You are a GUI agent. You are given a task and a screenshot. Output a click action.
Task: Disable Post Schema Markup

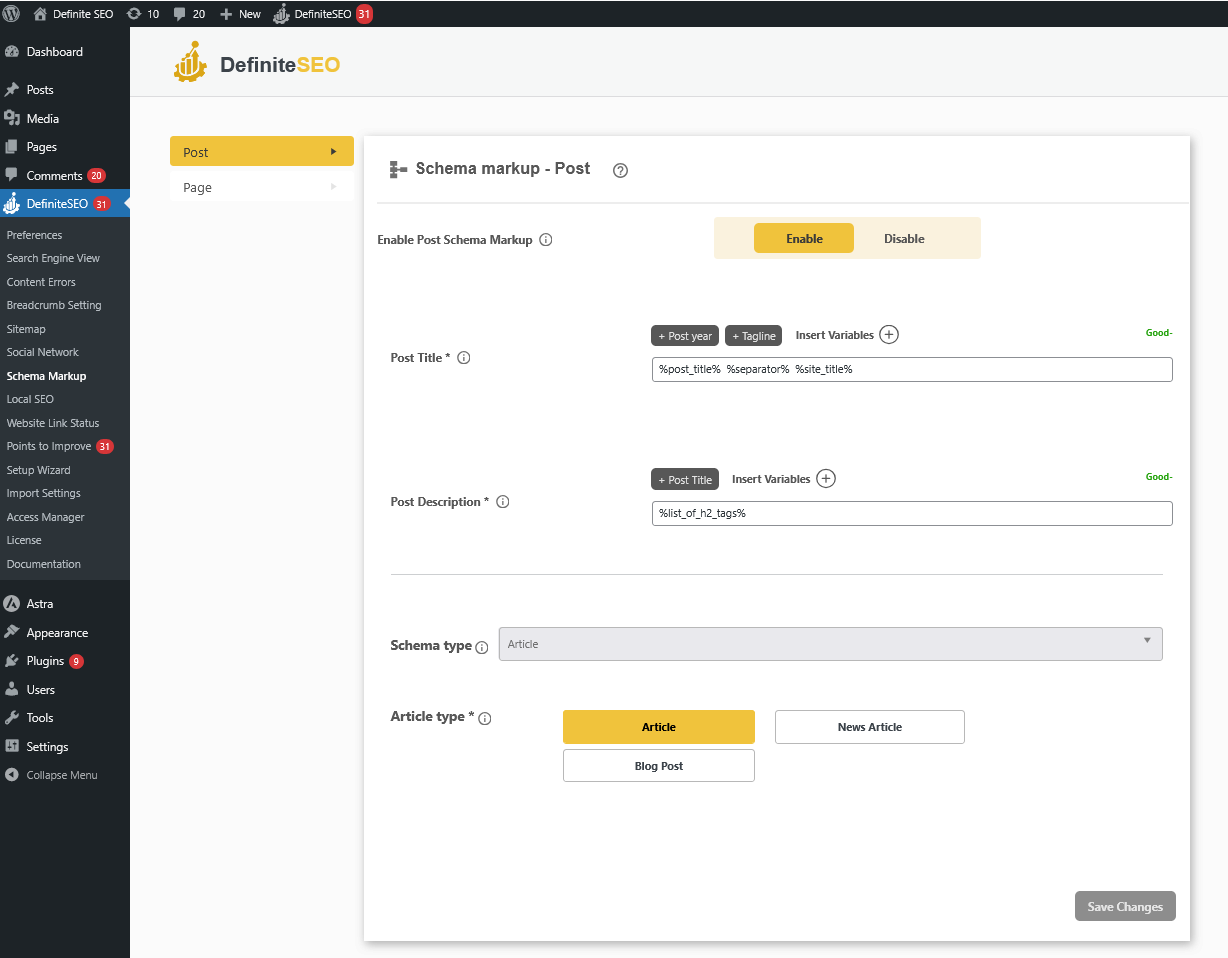click(904, 238)
